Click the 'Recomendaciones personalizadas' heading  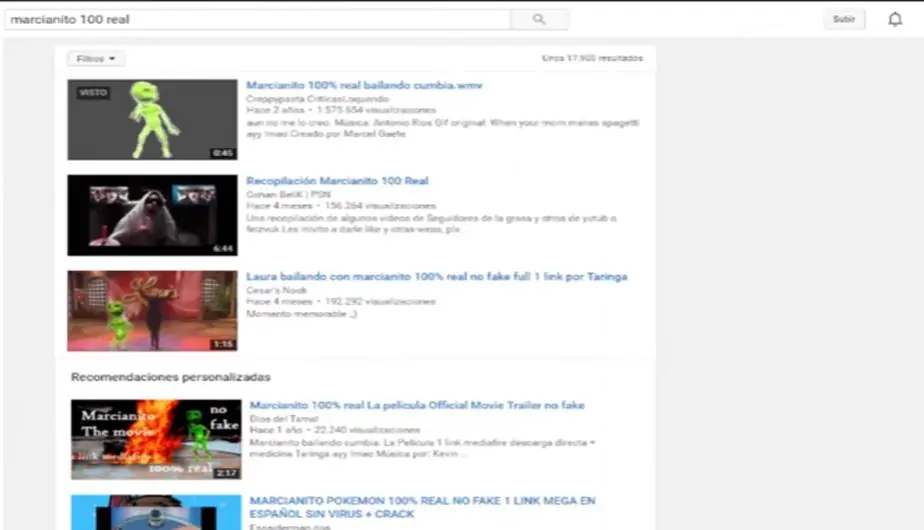tap(171, 377)
